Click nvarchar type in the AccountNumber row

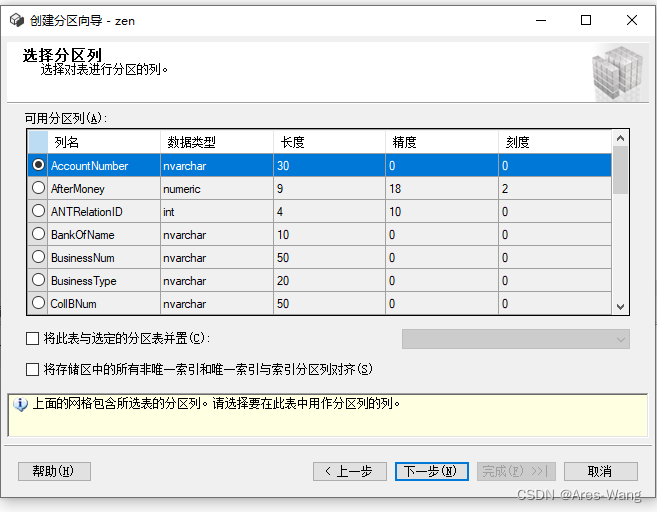[x=217, y=165]
